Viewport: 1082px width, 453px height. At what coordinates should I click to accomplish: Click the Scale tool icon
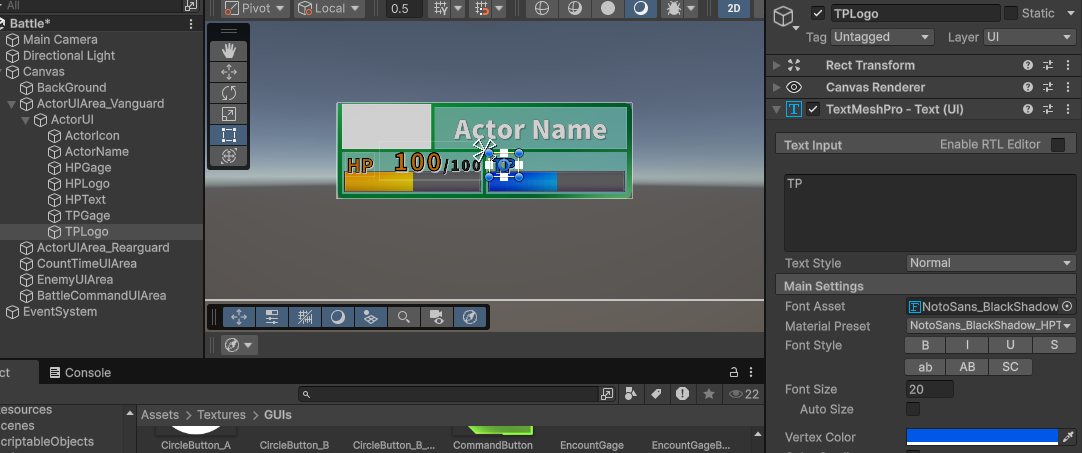point(228,114)
